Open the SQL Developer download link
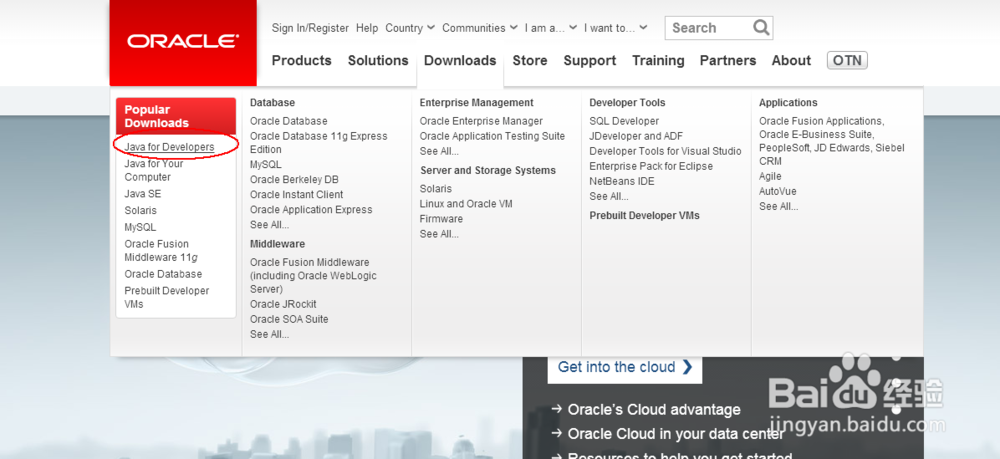The image size is (1000, 459). click(x=624, y=121)
